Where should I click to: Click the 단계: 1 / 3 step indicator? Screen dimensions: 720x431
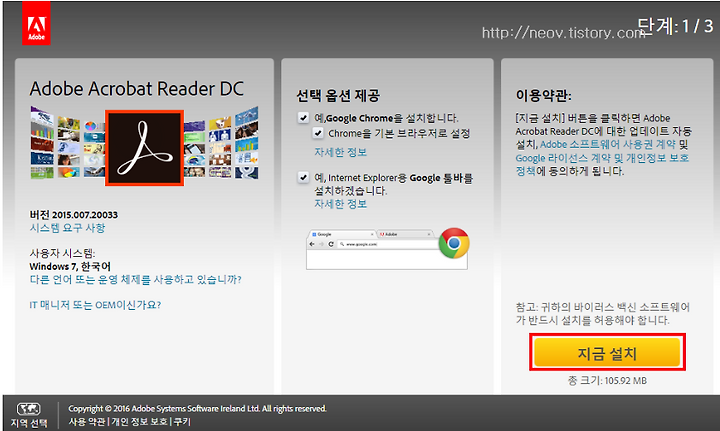(x=675, y=26)
